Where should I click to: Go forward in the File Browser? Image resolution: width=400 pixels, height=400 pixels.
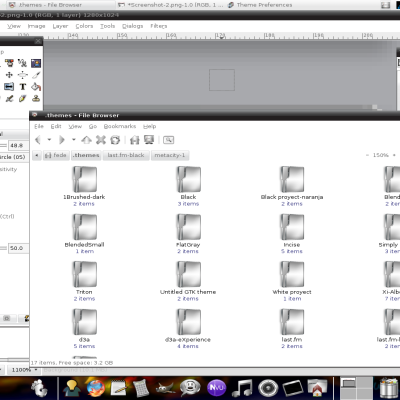tap(61, 140)
